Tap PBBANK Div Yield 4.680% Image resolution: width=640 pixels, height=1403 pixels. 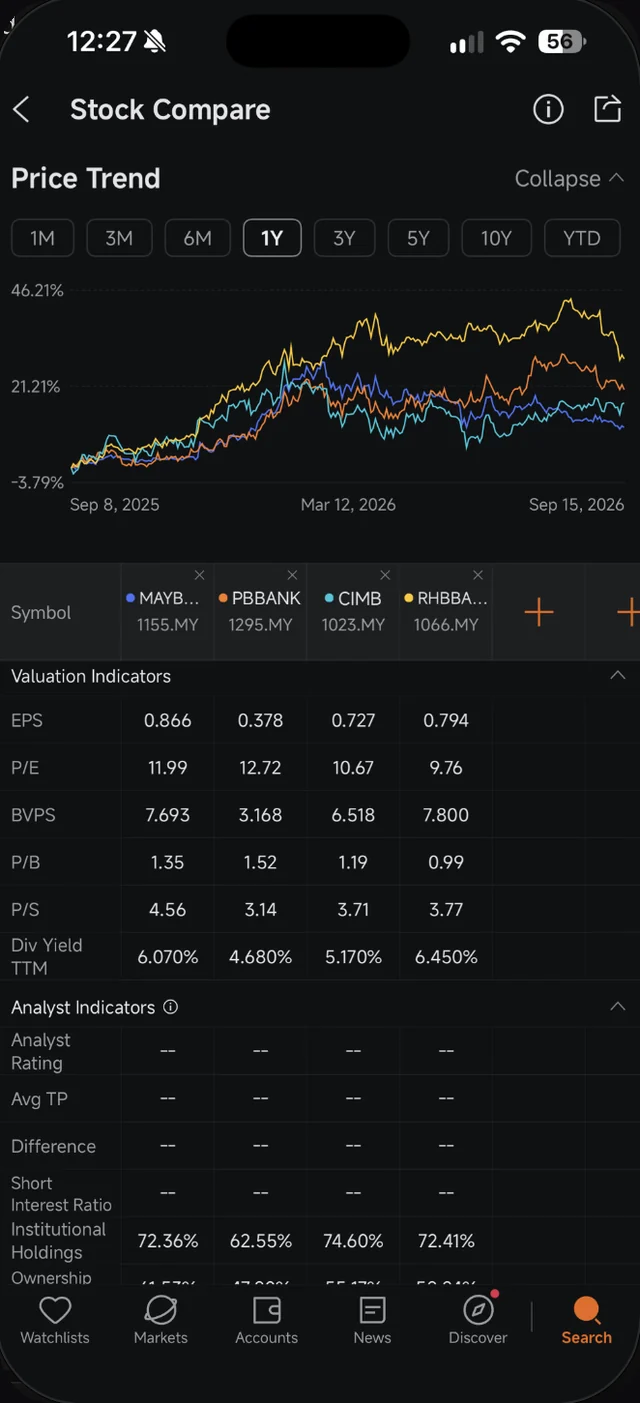click(x=260, y=957)
